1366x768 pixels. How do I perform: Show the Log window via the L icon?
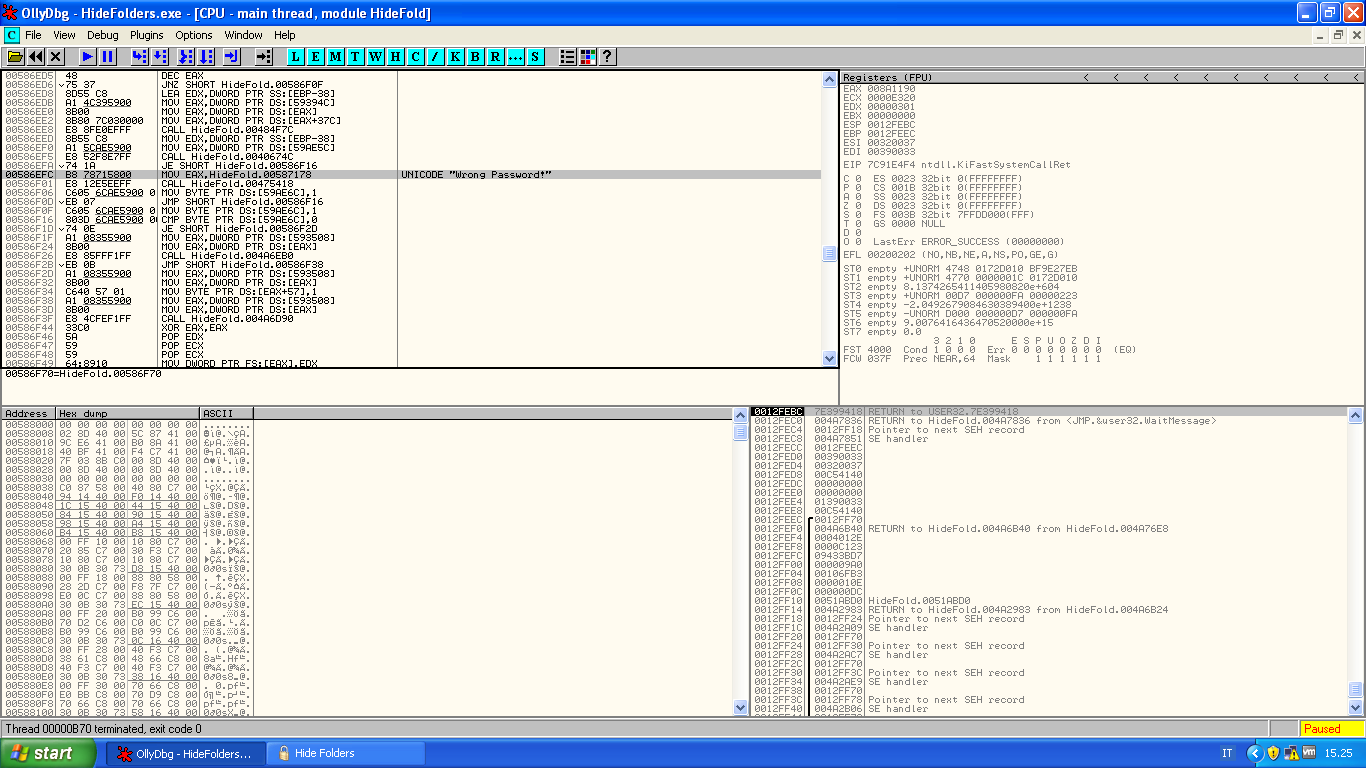296,57
